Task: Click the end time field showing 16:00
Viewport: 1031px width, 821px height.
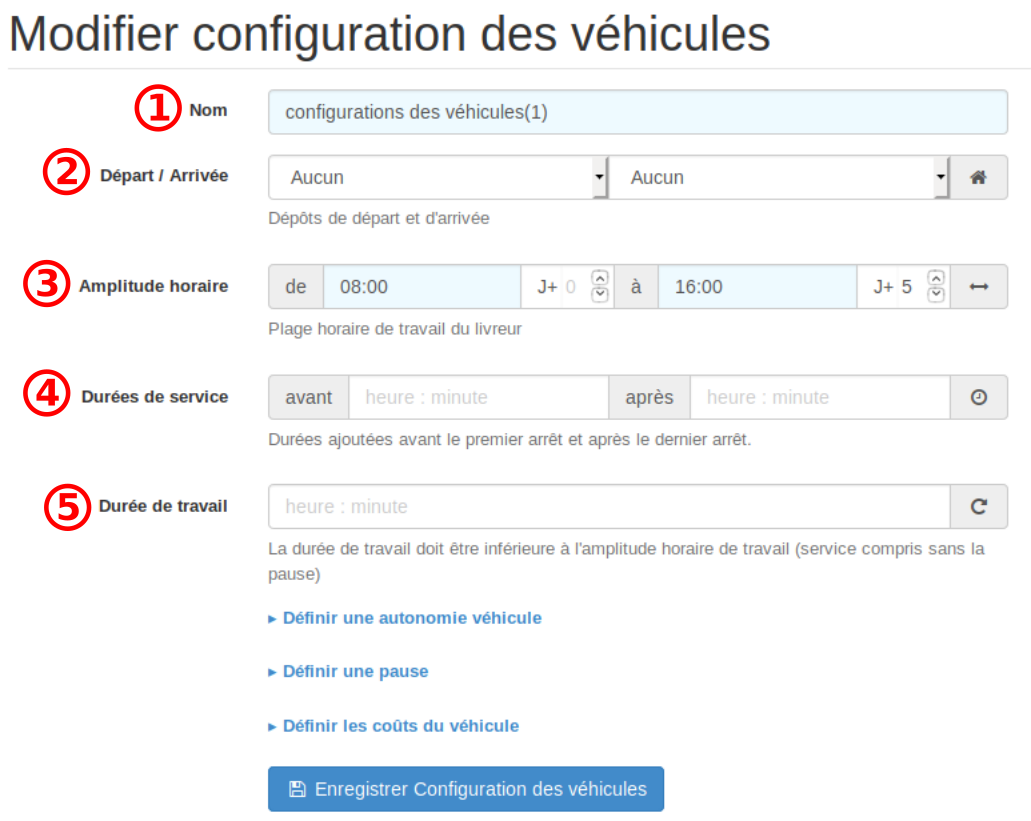Action: point(757,287)
